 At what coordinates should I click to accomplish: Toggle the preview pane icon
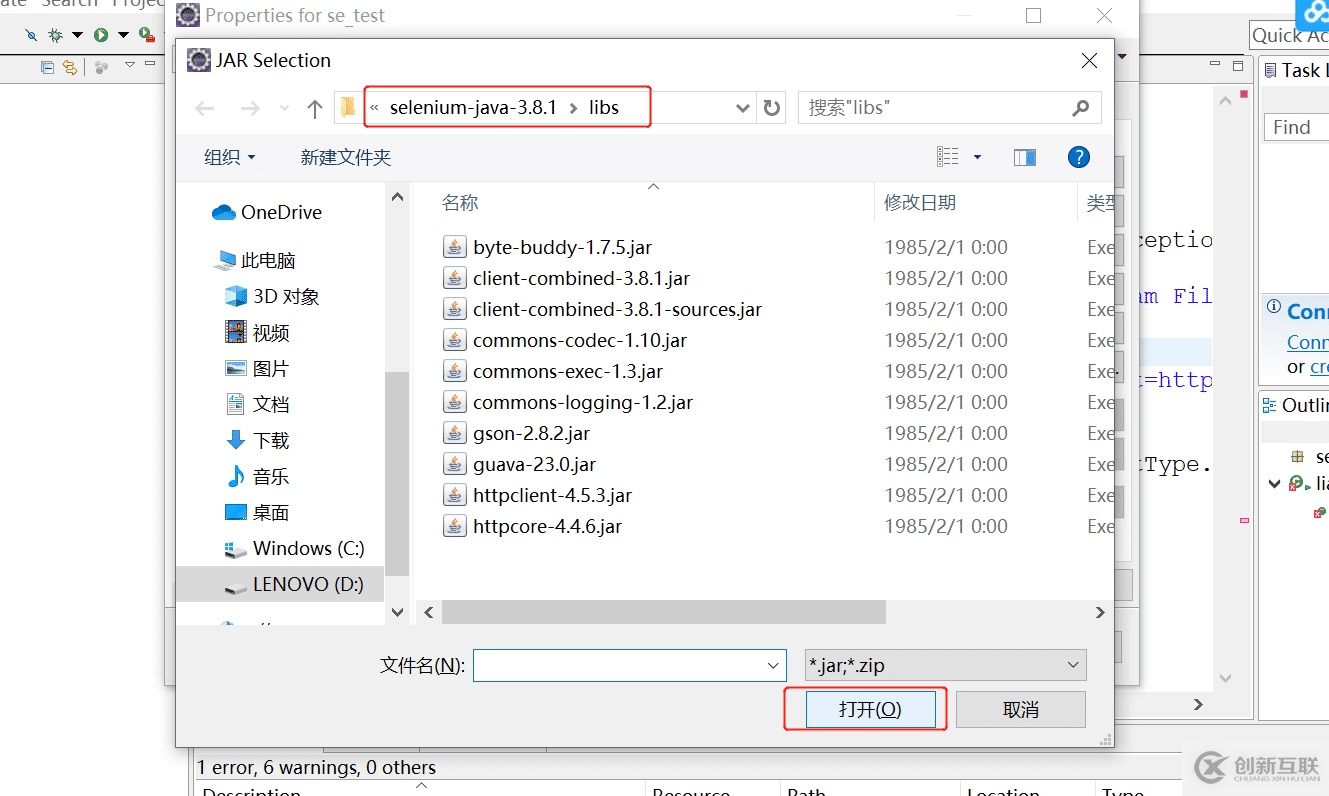[x=1025, y=157]
